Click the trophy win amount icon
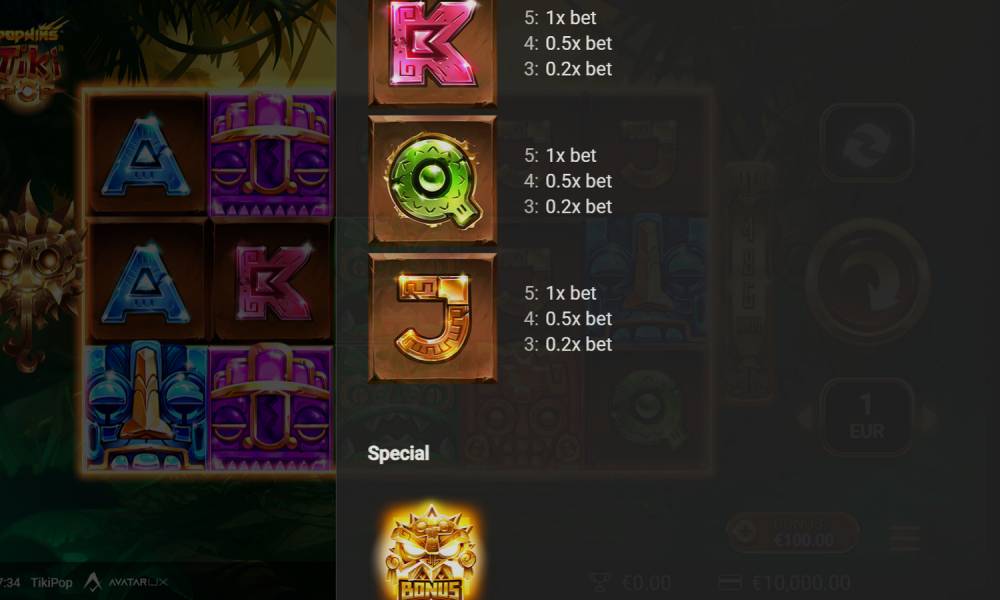The image size is (1000, 600). tap(599, 582)
